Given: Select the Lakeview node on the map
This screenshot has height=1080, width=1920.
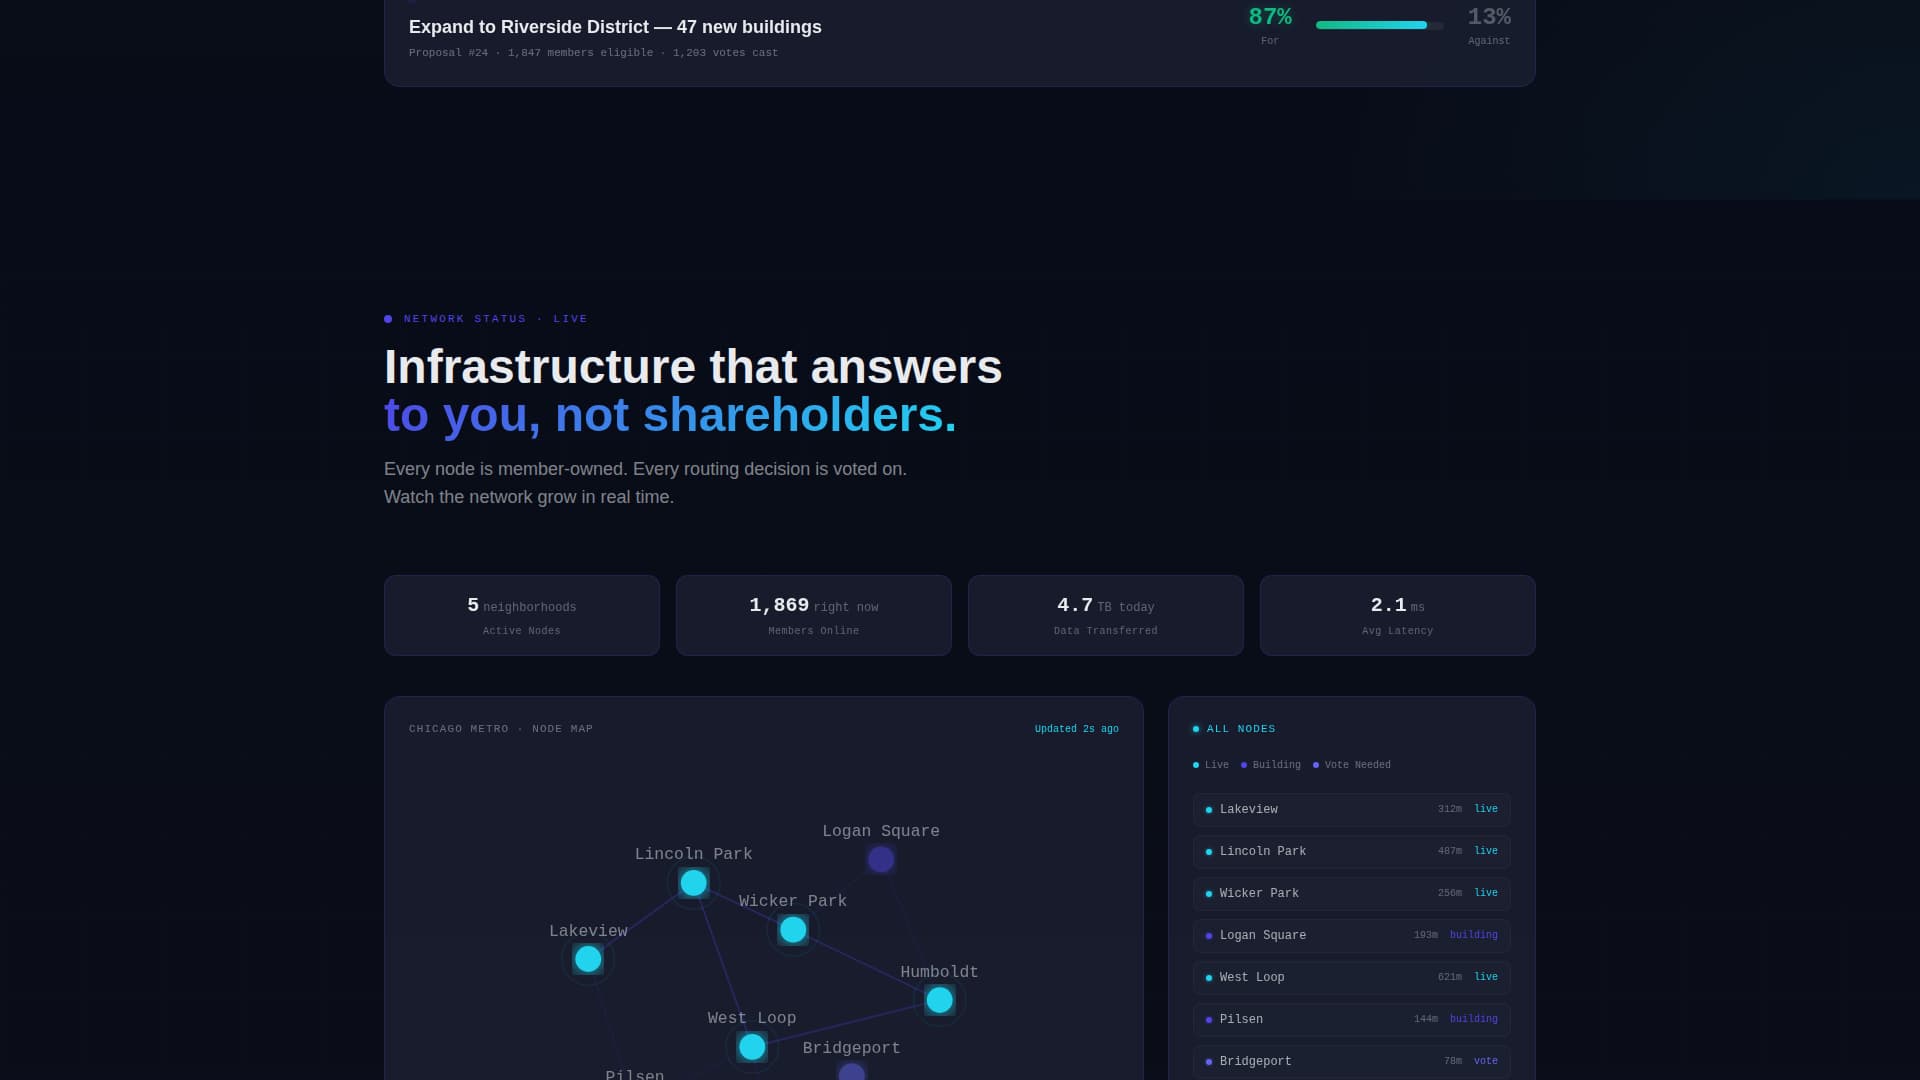Looking at the screenshot, I should tap(588, 959).
